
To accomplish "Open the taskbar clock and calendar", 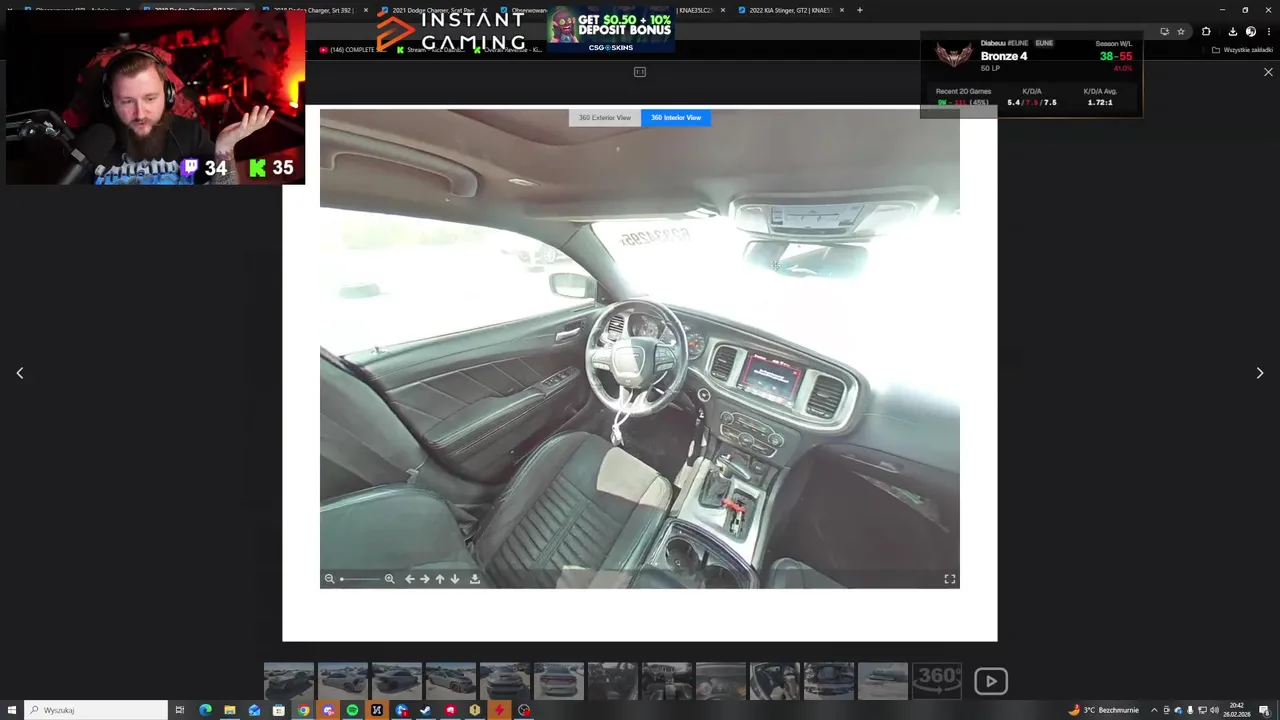I will coord(1237,710).
